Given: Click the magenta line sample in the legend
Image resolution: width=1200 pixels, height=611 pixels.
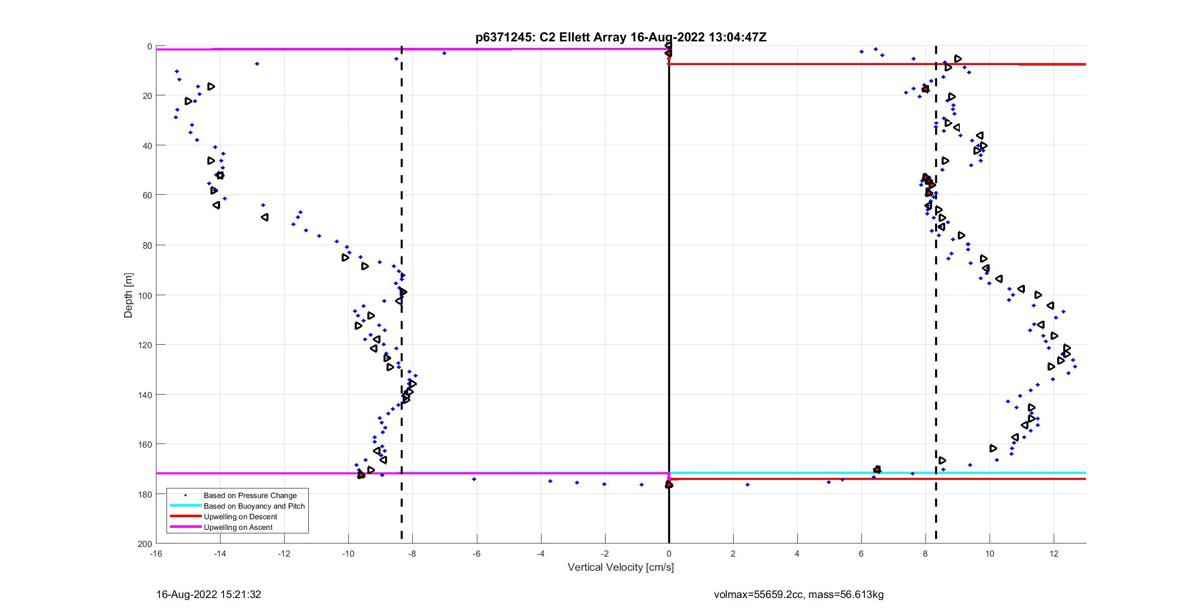Looking at the screenshot, I should [184, 526].
